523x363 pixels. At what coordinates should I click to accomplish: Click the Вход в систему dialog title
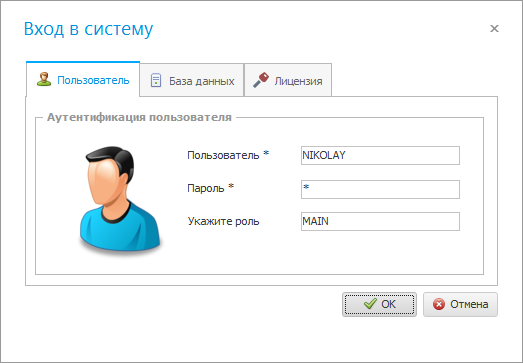pos(88,29)
